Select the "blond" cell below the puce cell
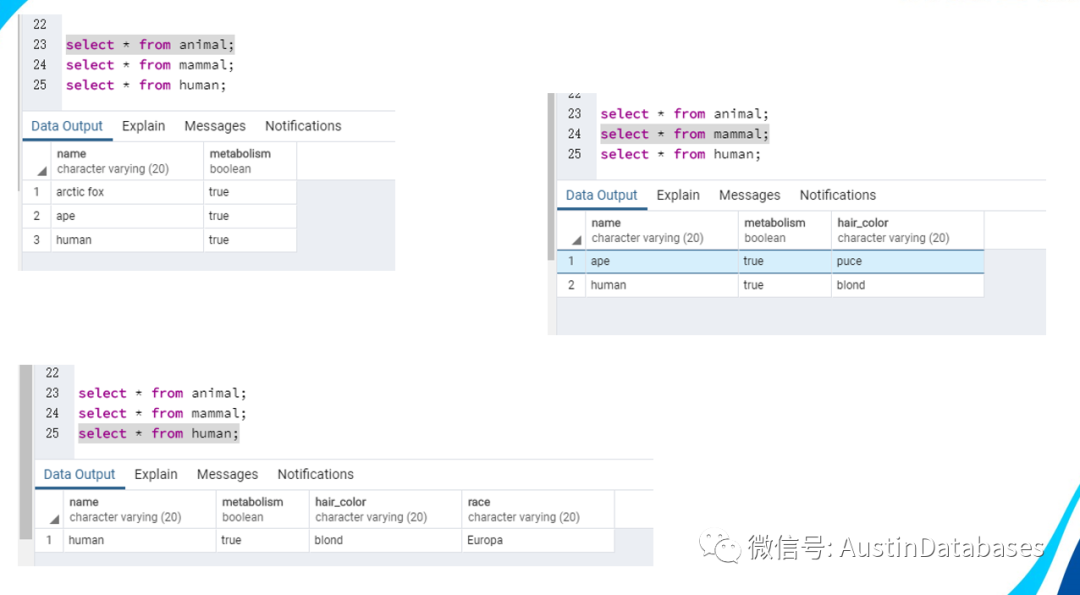Image resolution: width=1080 pixels, height=595 pixels. [x=851, y=285]
